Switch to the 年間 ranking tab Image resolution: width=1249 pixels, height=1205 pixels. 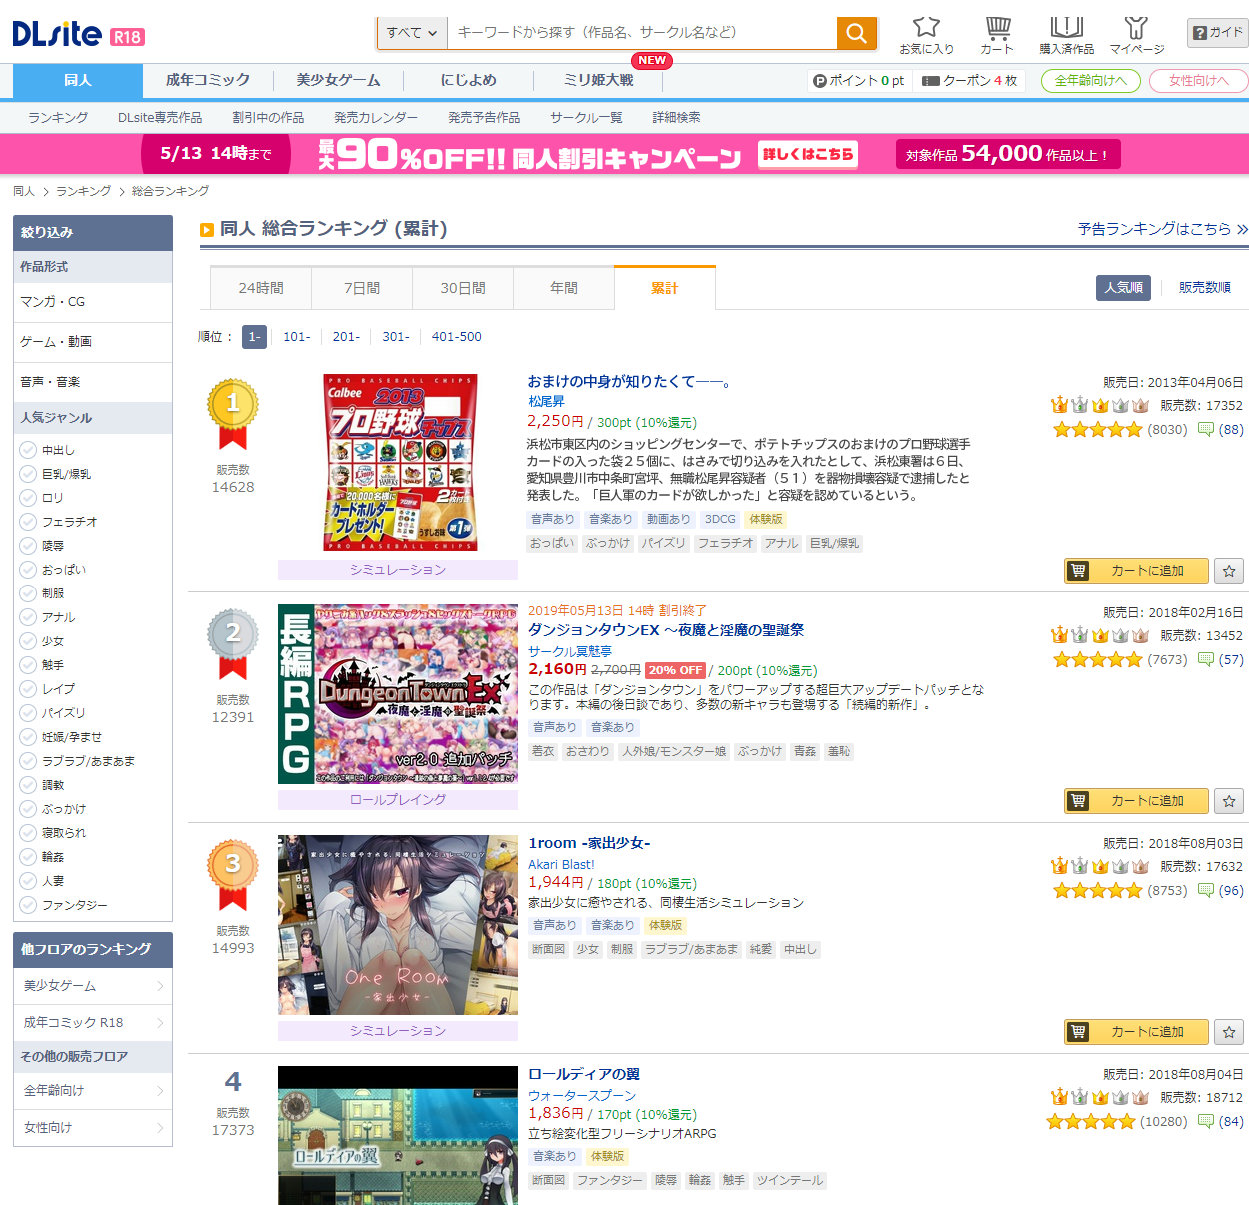[563, 288]
